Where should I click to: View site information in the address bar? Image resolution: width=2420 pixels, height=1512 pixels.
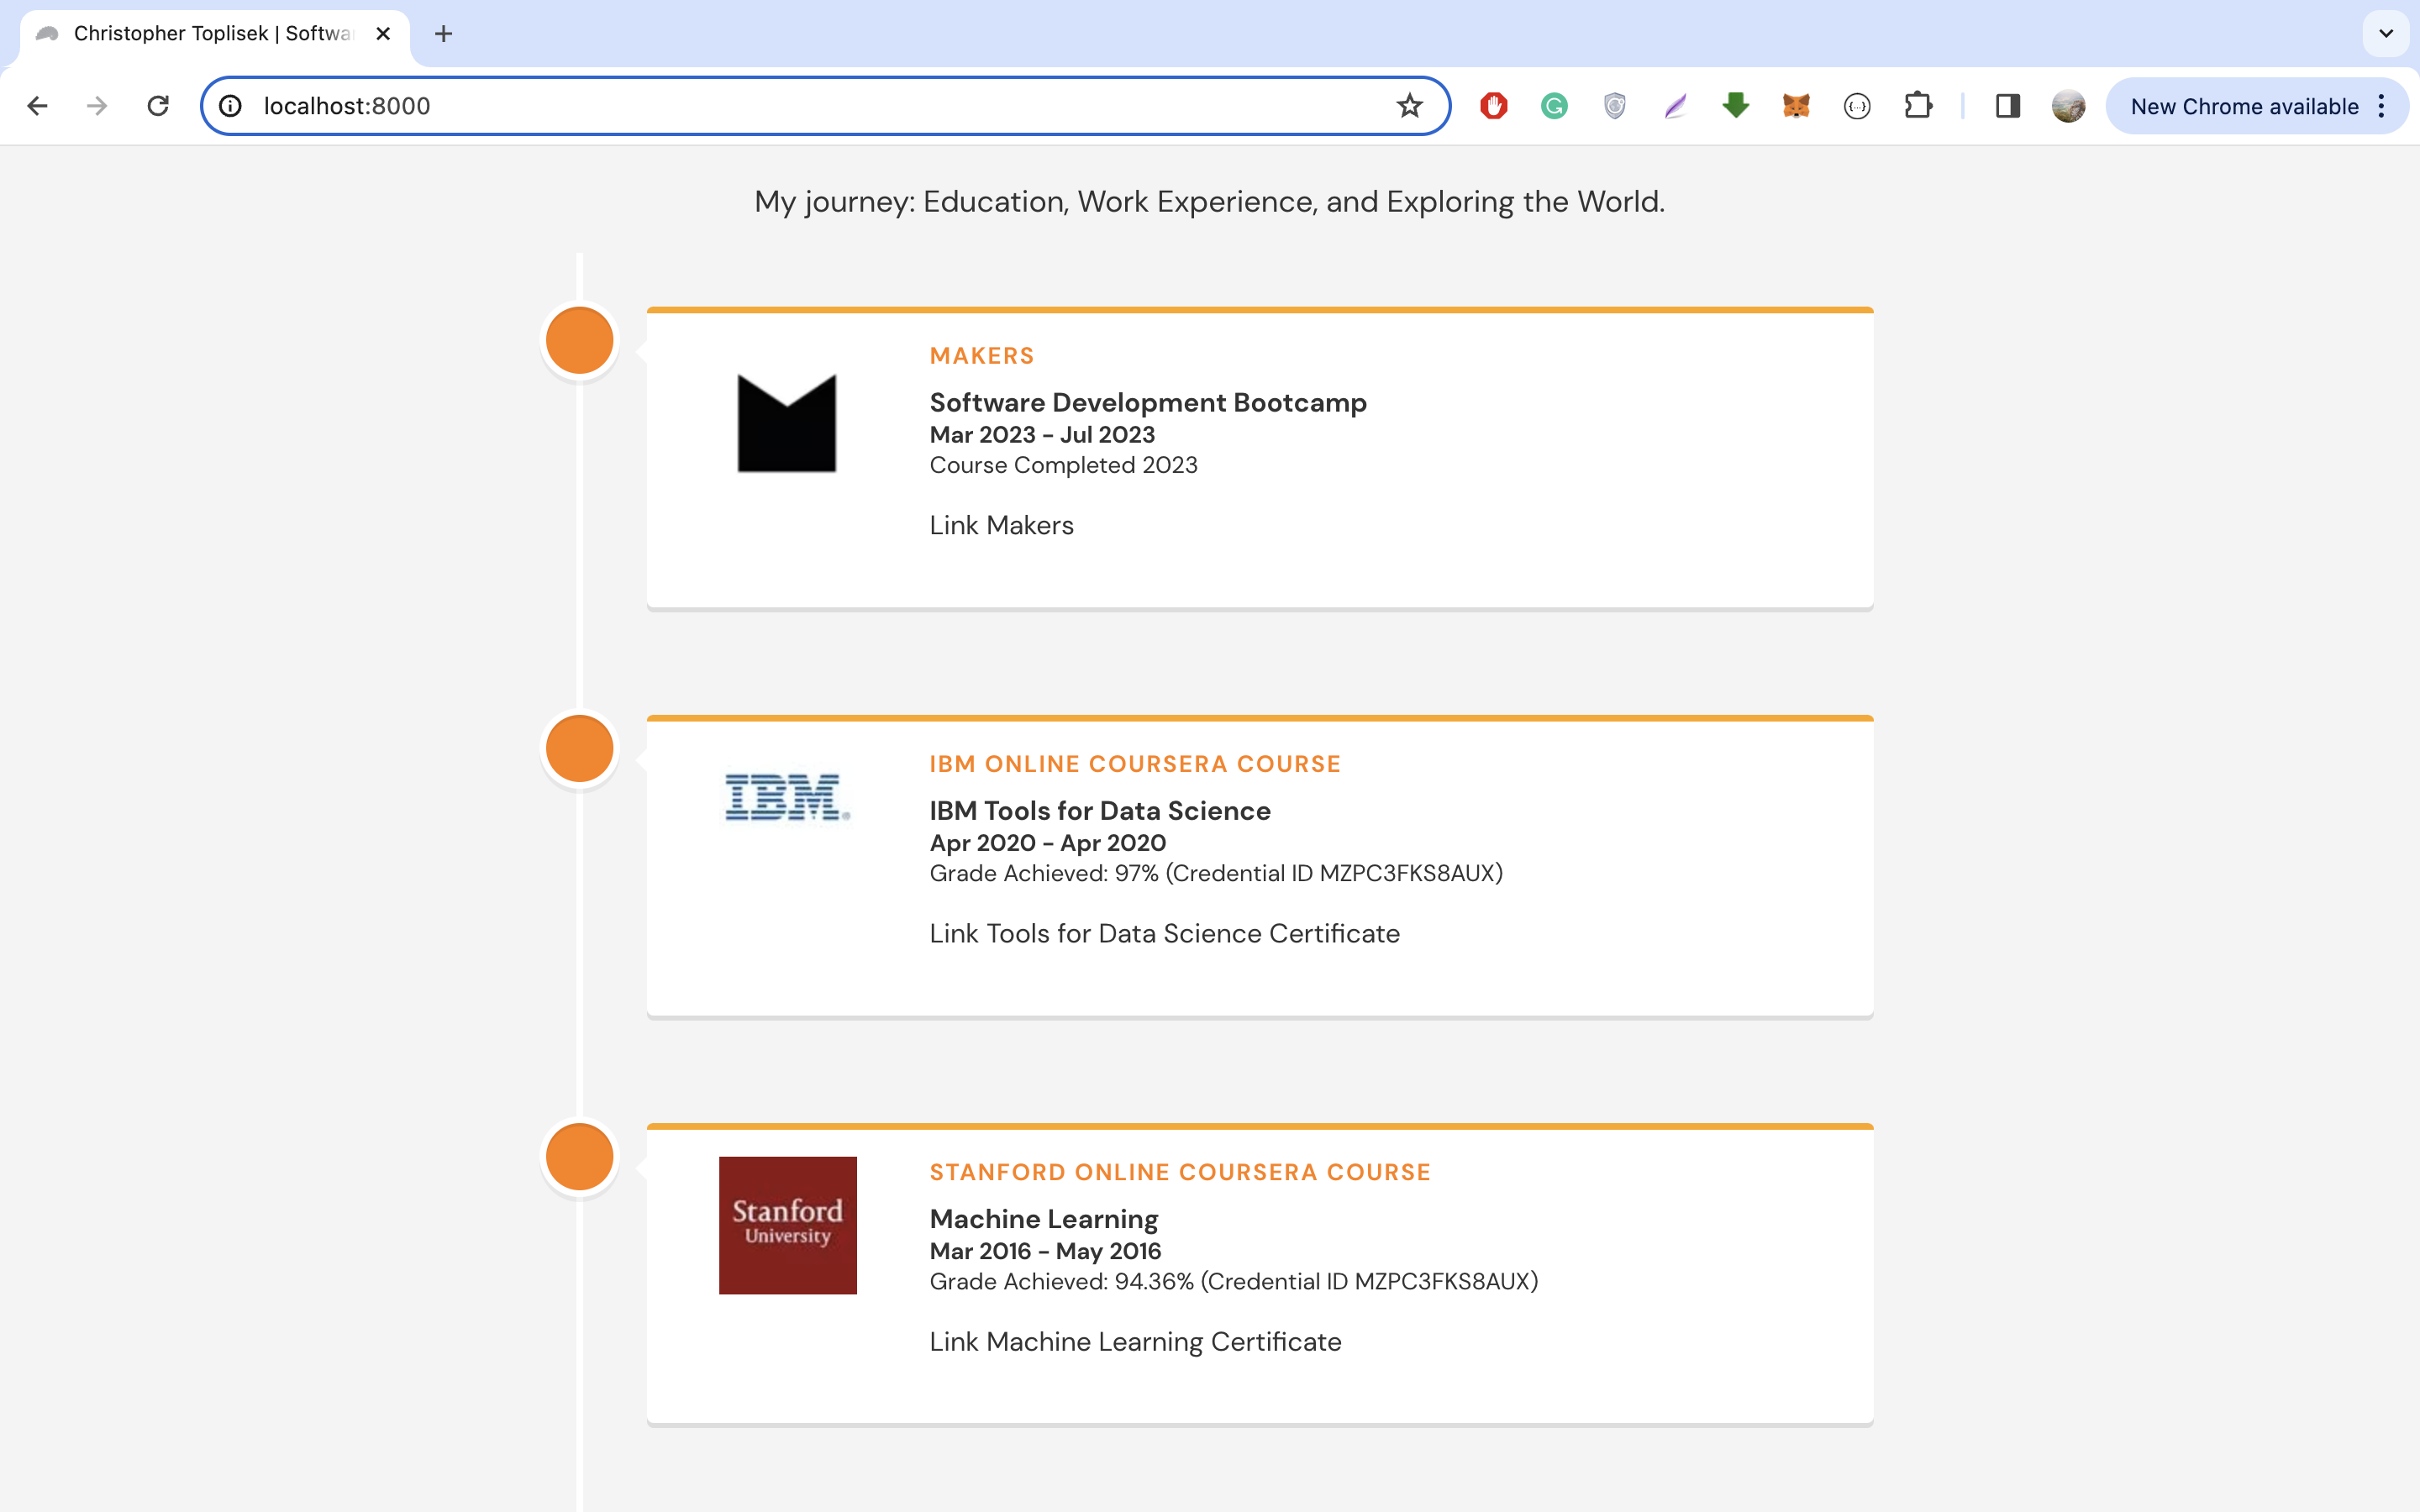click(230, 105)
